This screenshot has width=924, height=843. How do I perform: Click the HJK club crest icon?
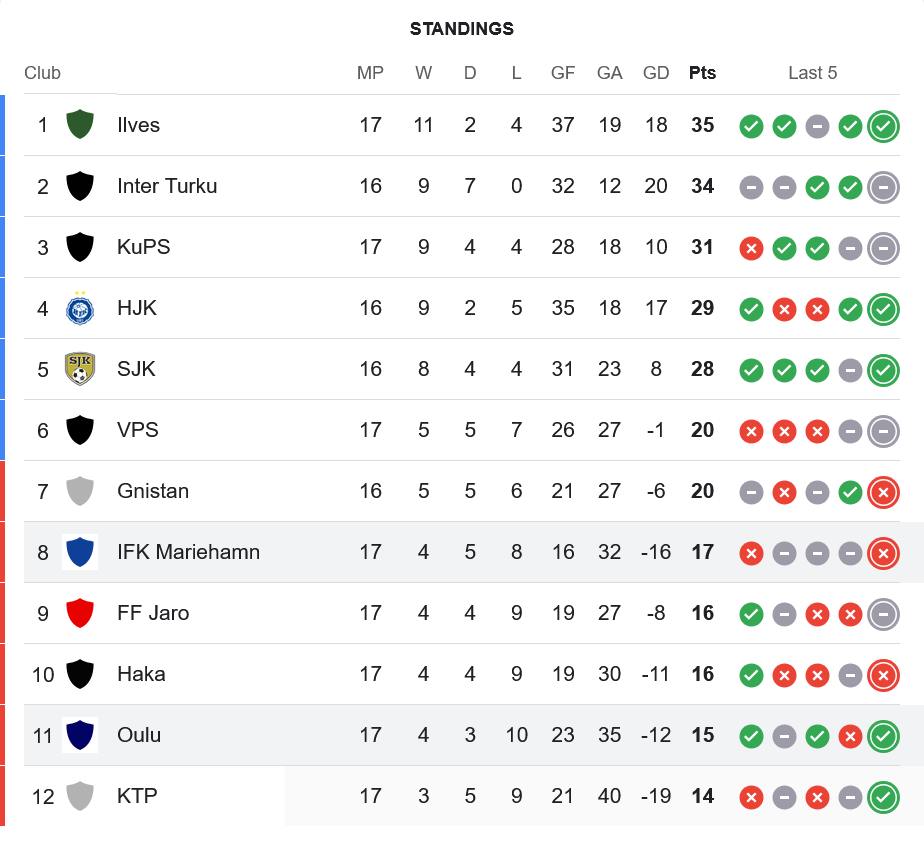(x=80, y=308)
